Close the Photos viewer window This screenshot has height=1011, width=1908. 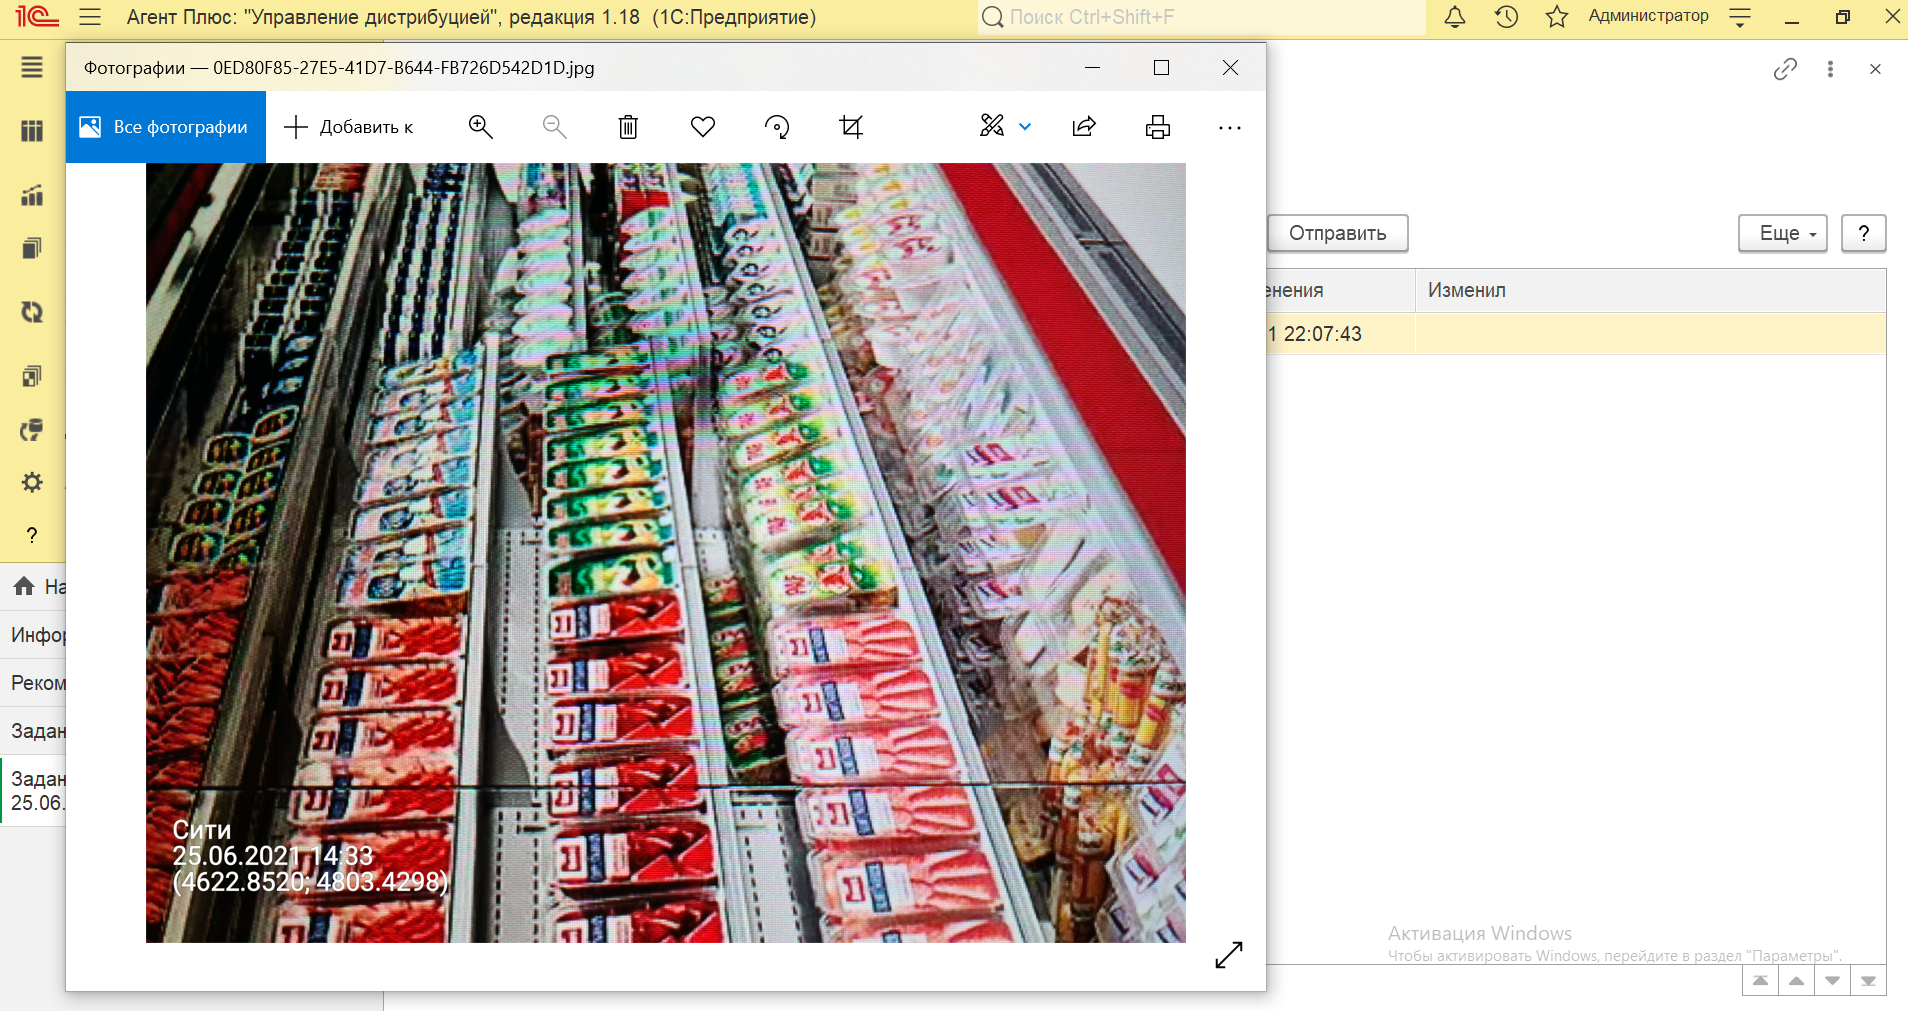[1230, 67]
